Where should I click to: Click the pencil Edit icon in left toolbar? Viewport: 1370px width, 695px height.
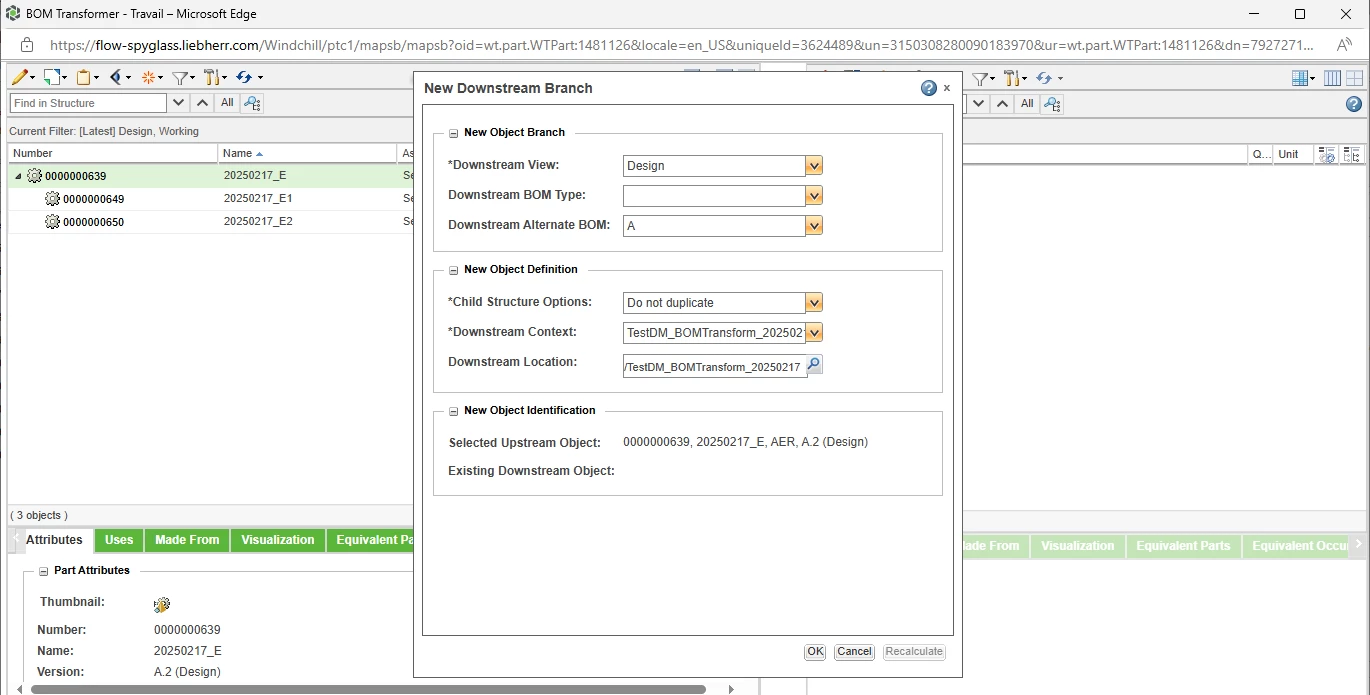pyautogui.click(x=19, y=77)
